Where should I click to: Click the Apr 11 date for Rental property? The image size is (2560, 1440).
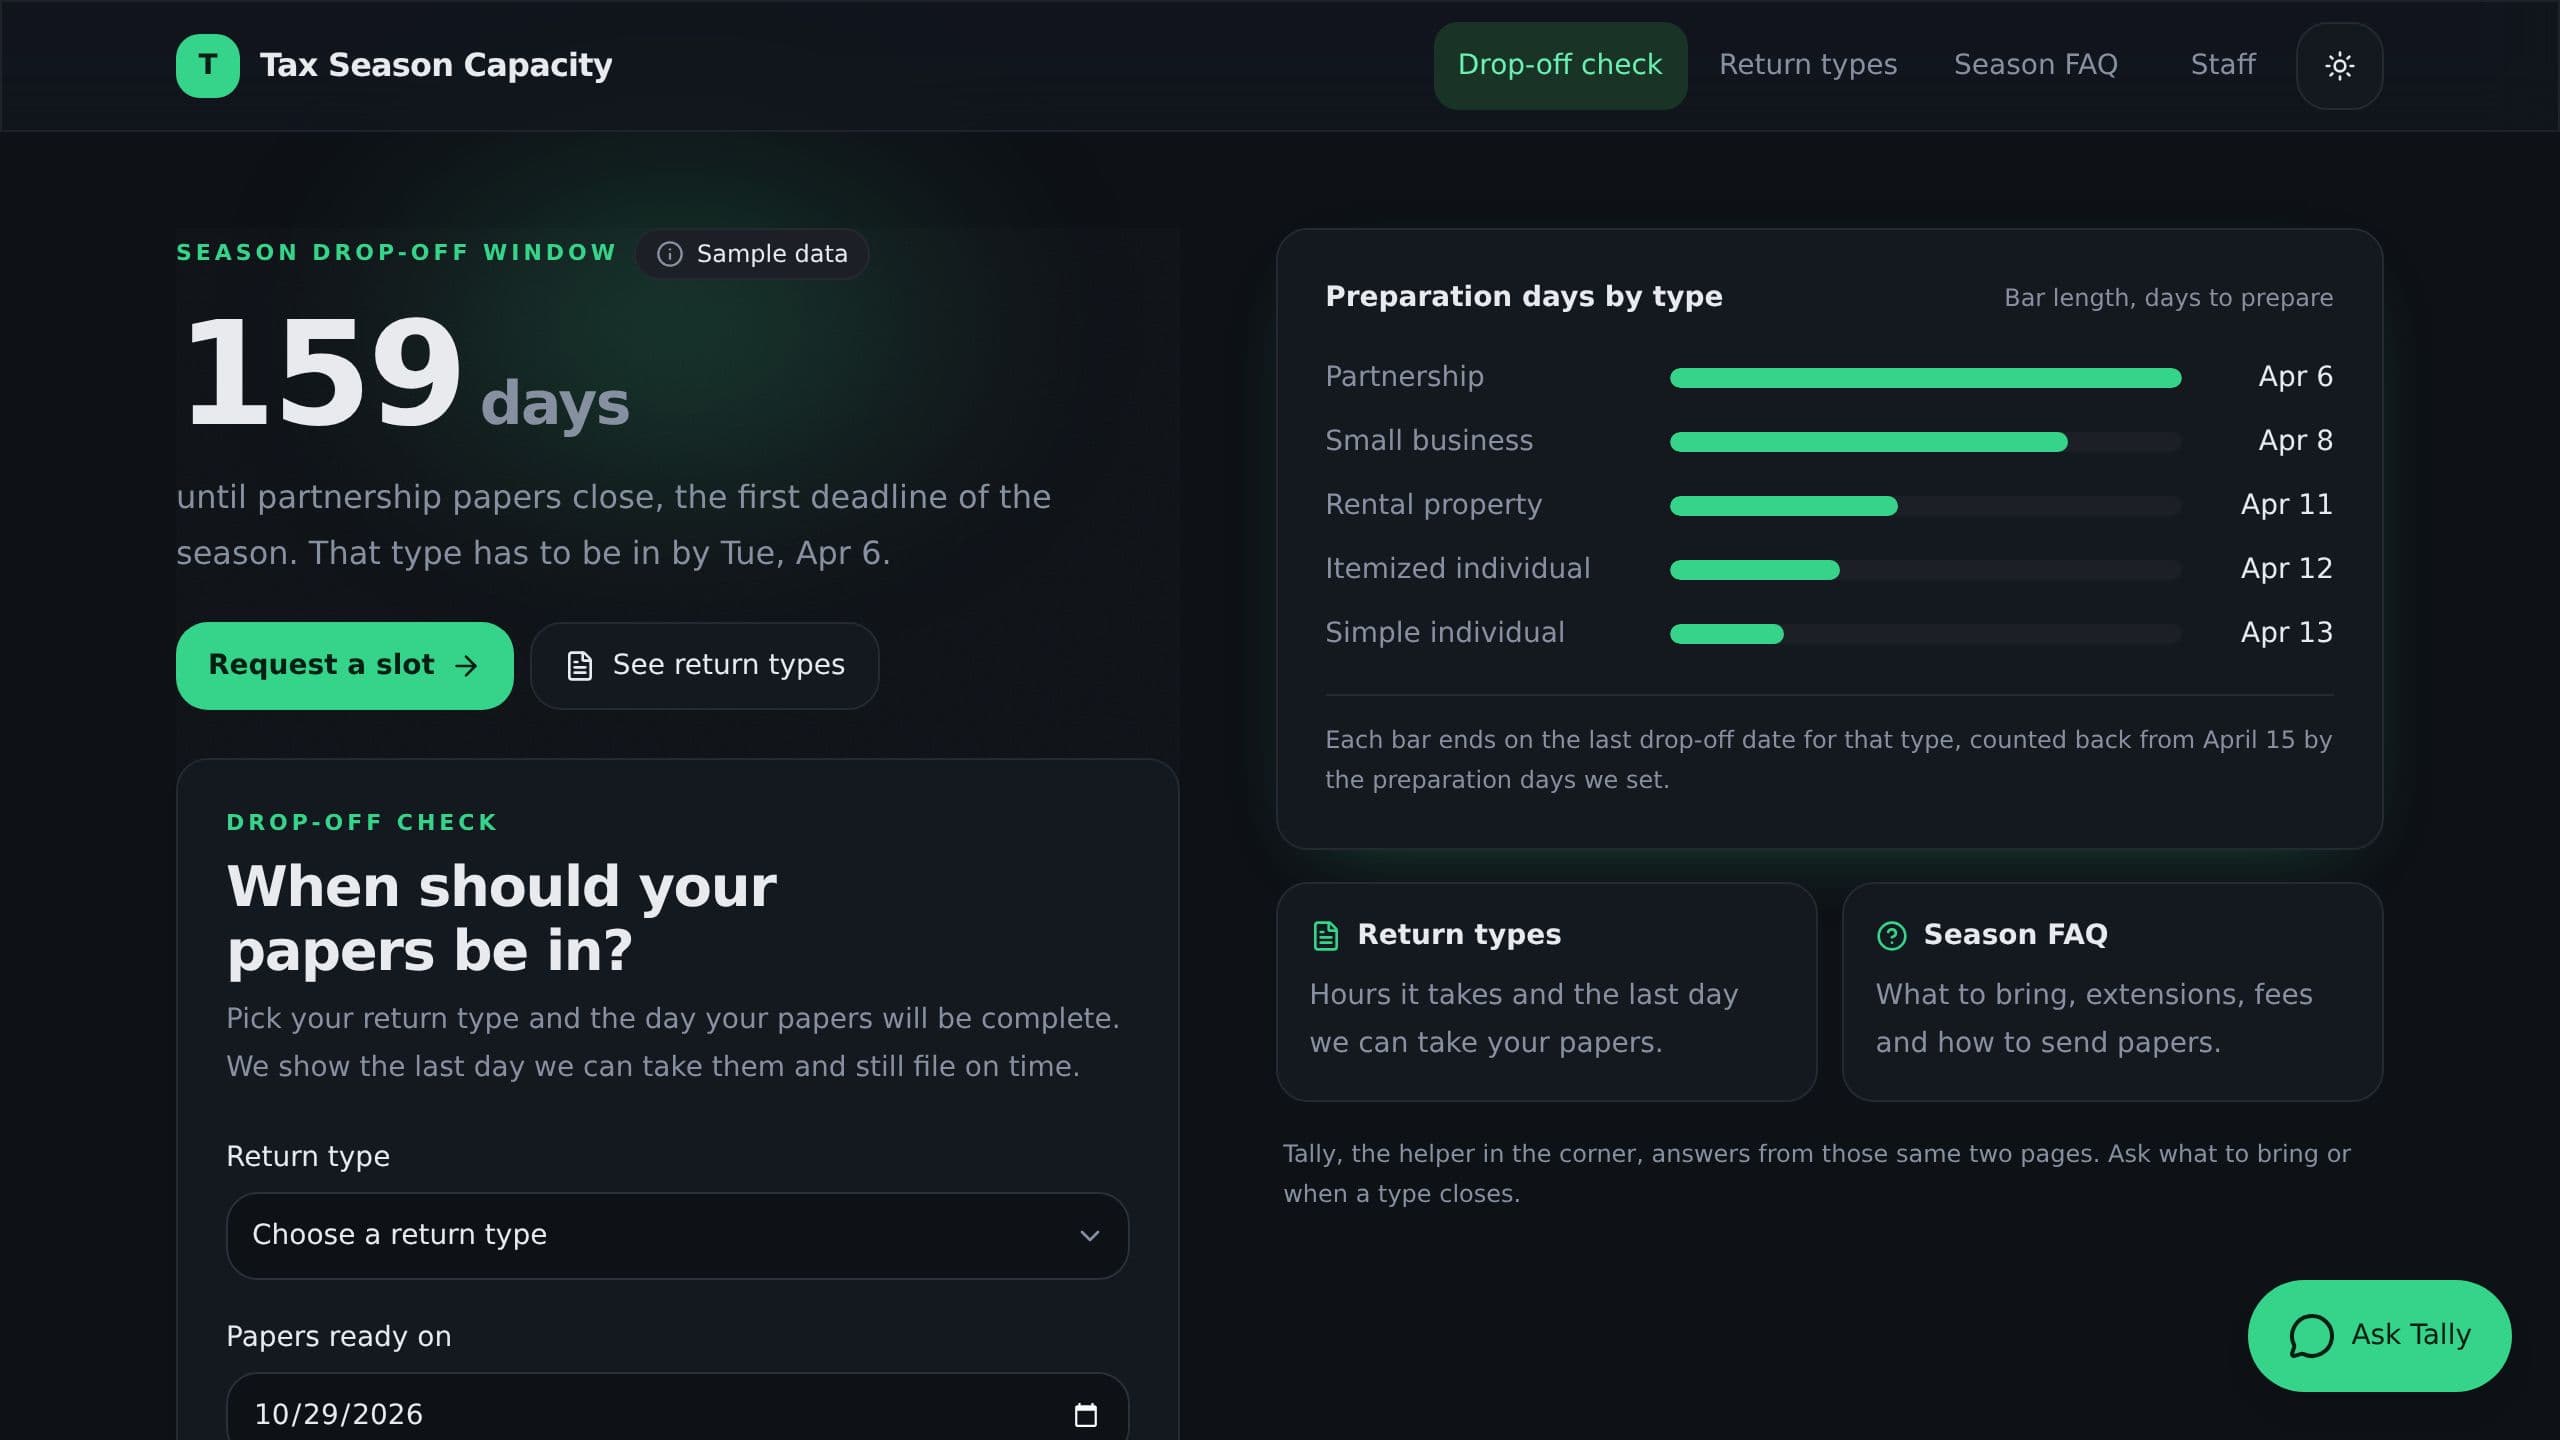coord(2286,505)
